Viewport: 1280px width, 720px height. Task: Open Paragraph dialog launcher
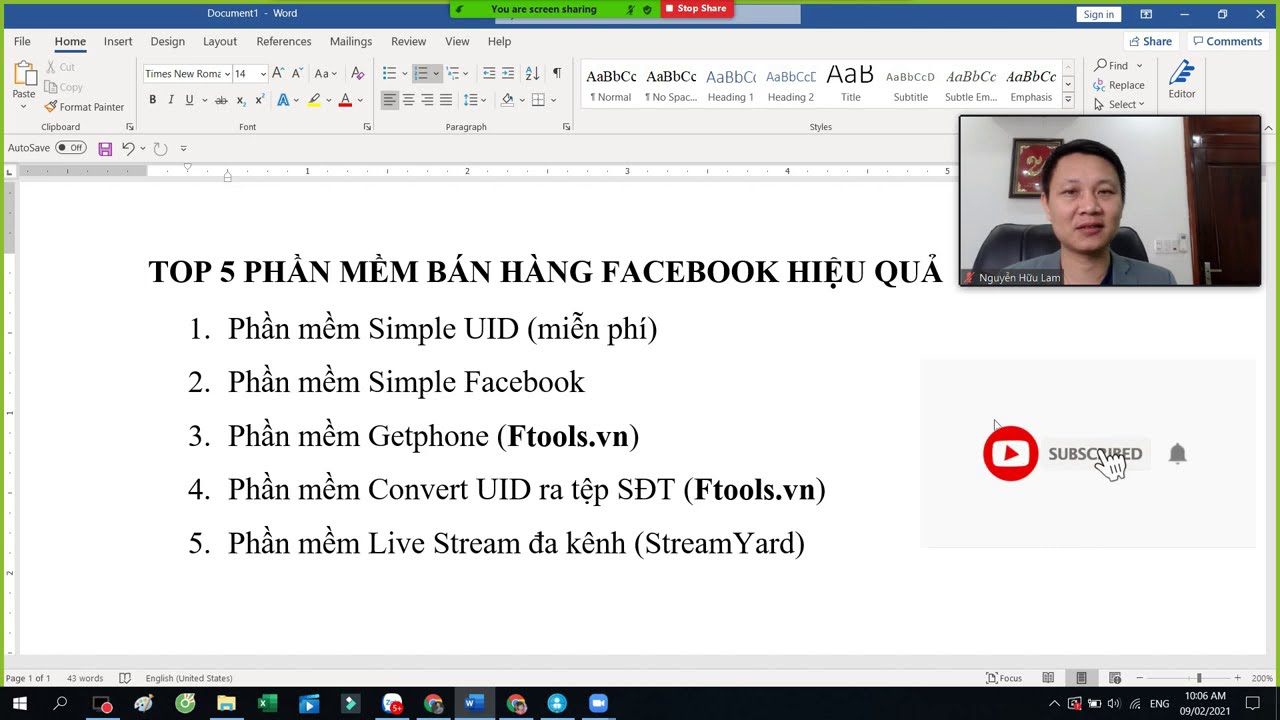[567, 127]
